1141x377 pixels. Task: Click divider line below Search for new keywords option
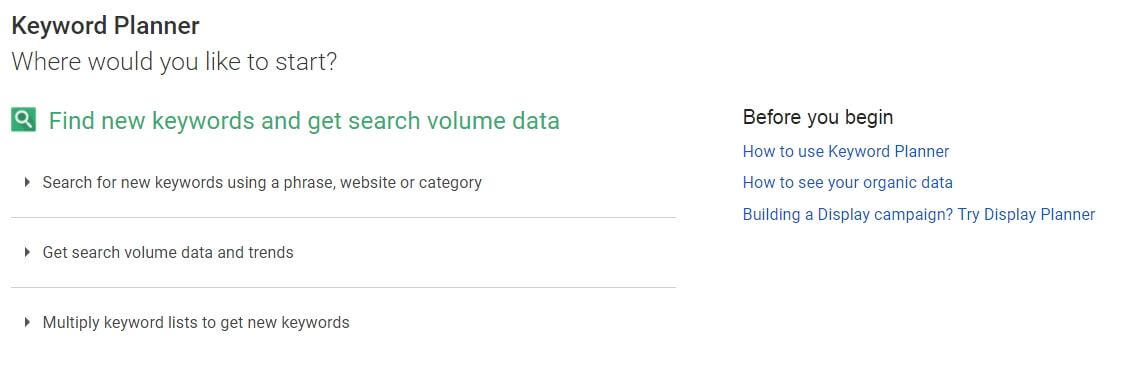point(343,217)
